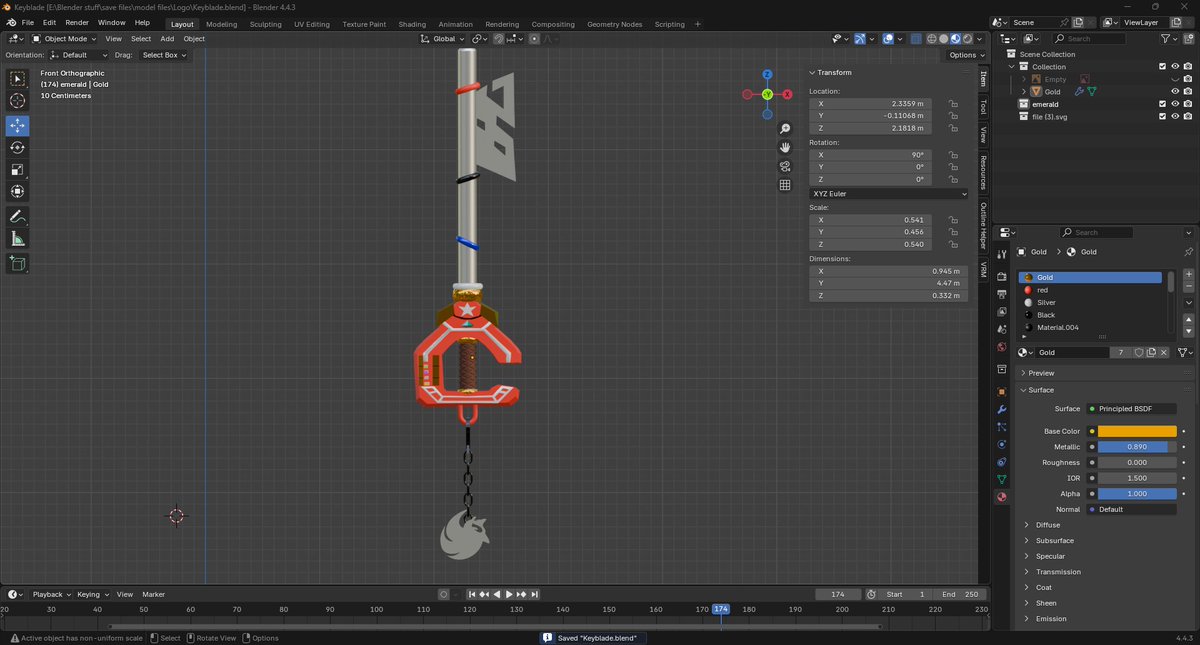Switch to Geometry Nodes workspace tab
This screenshot has width=1200, height=645.
615,24
